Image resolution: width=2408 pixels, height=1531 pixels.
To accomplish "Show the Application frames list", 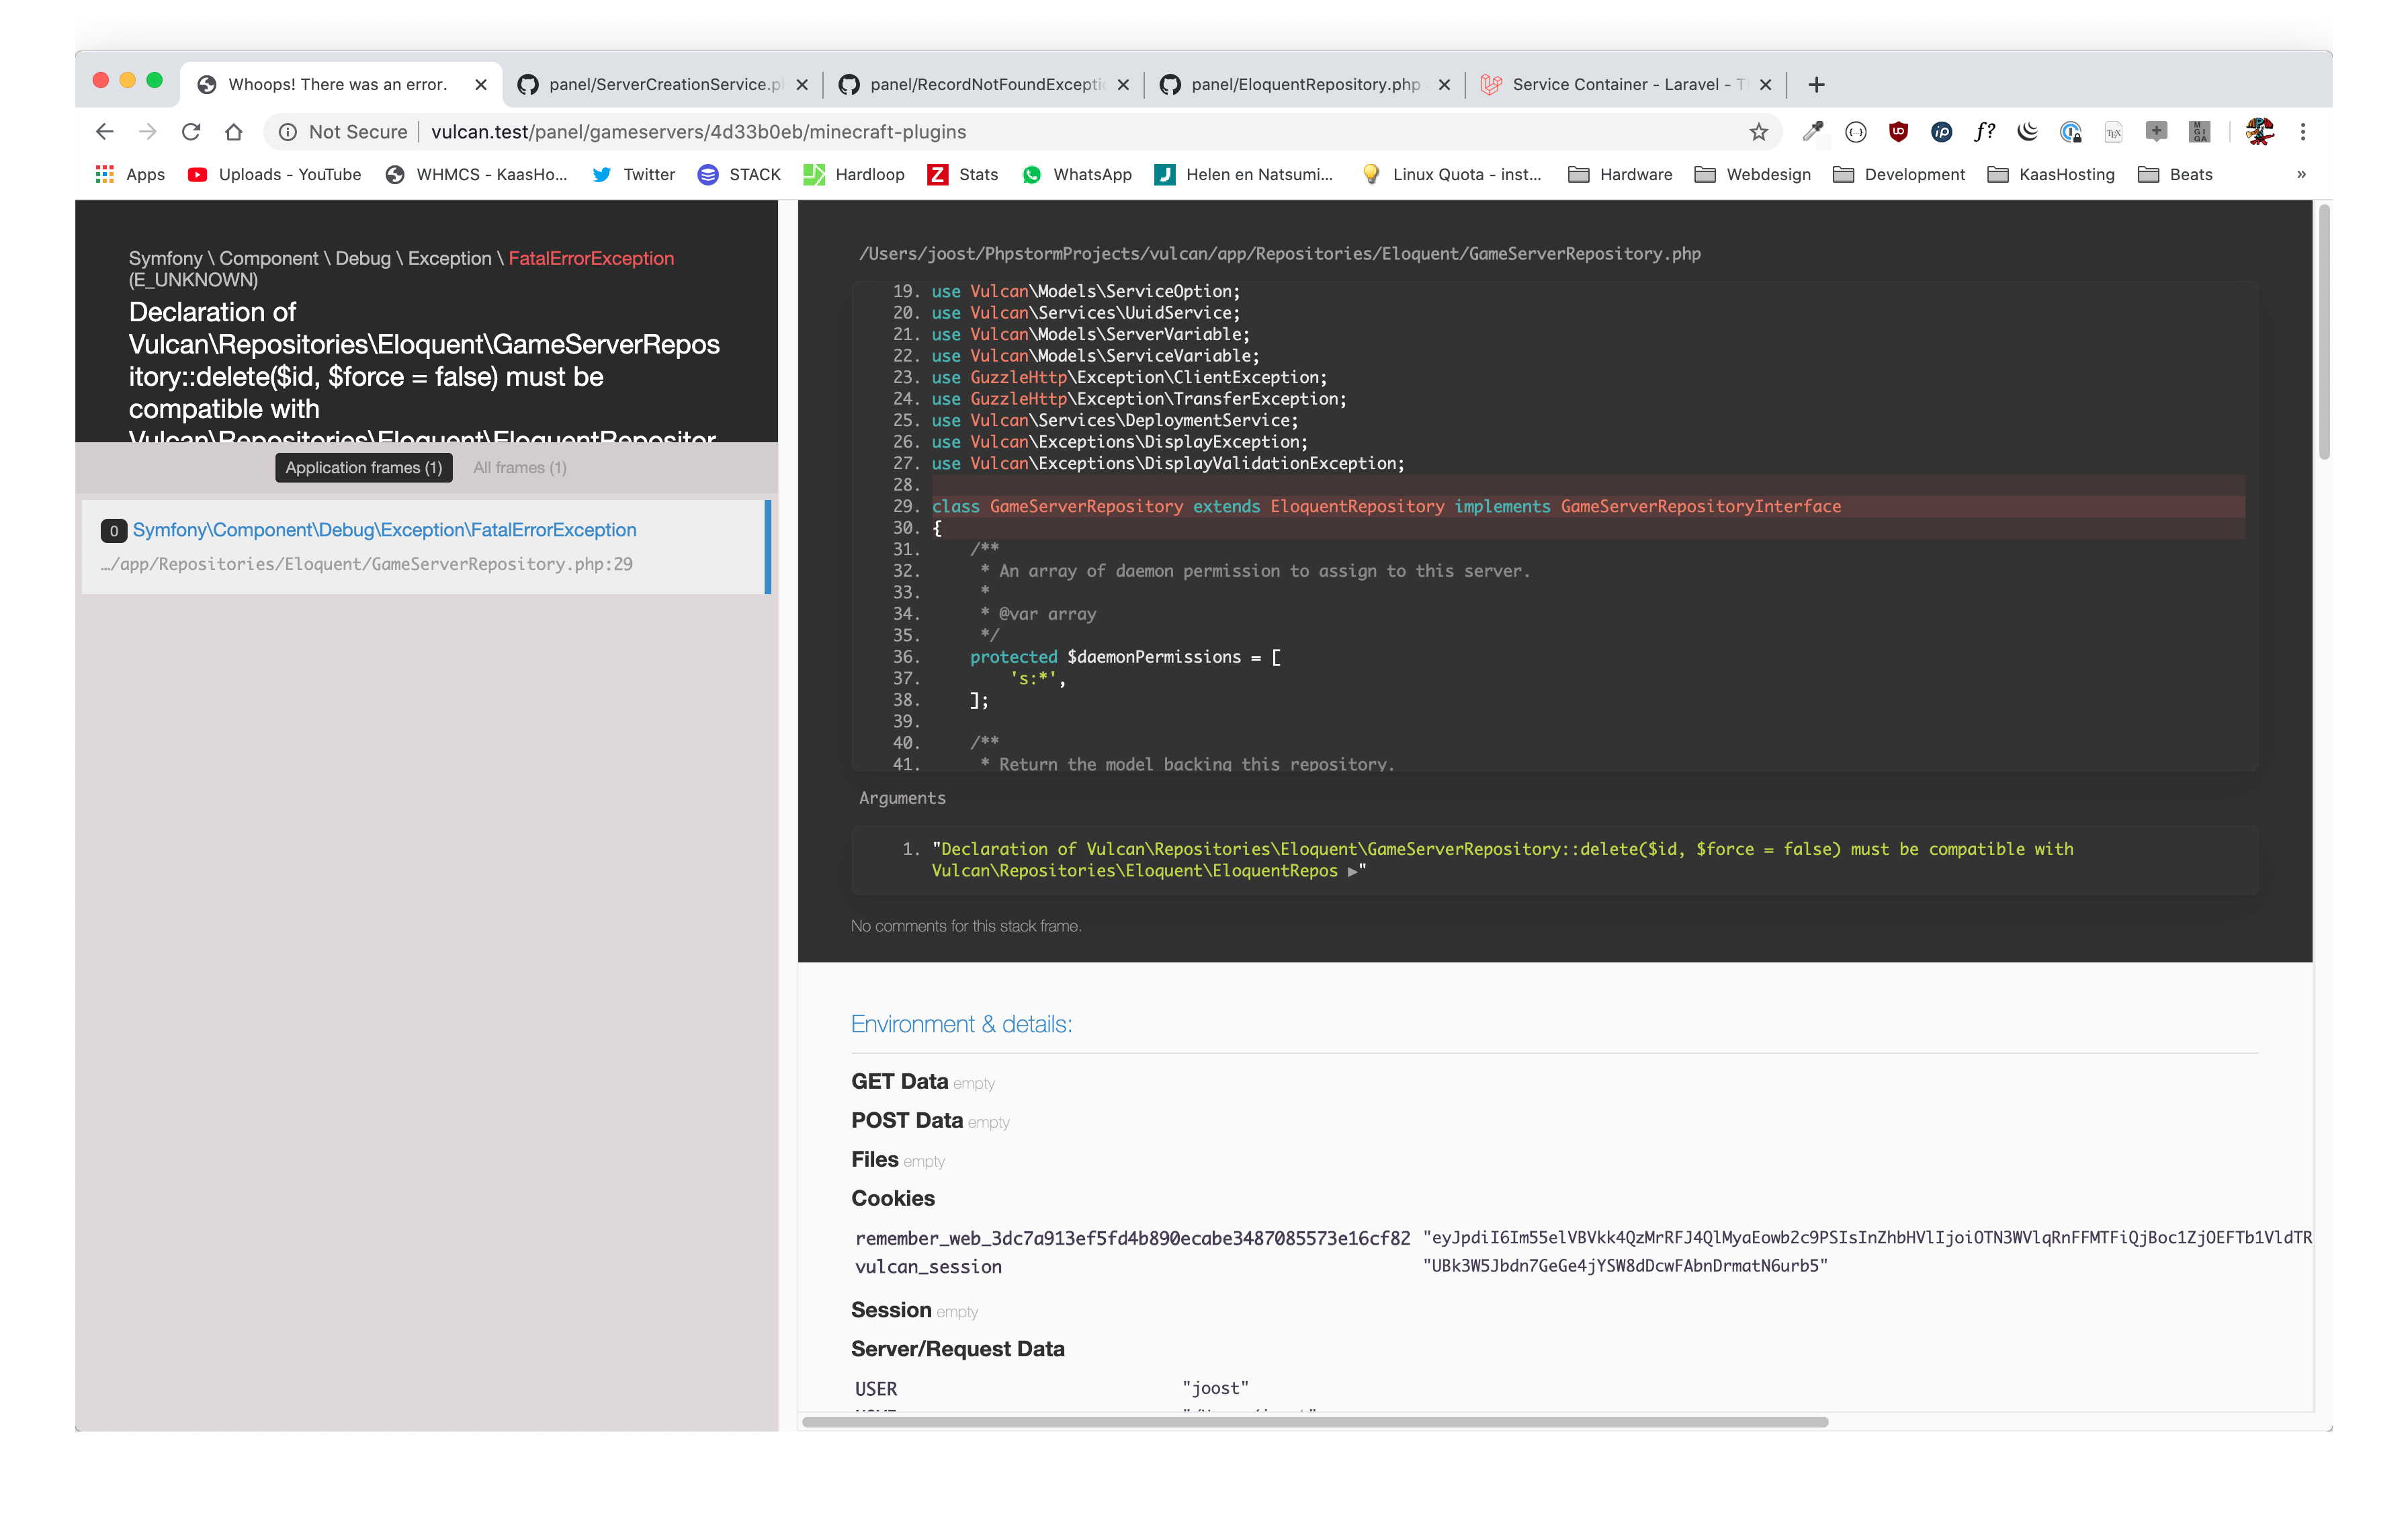I will (363, 467).
